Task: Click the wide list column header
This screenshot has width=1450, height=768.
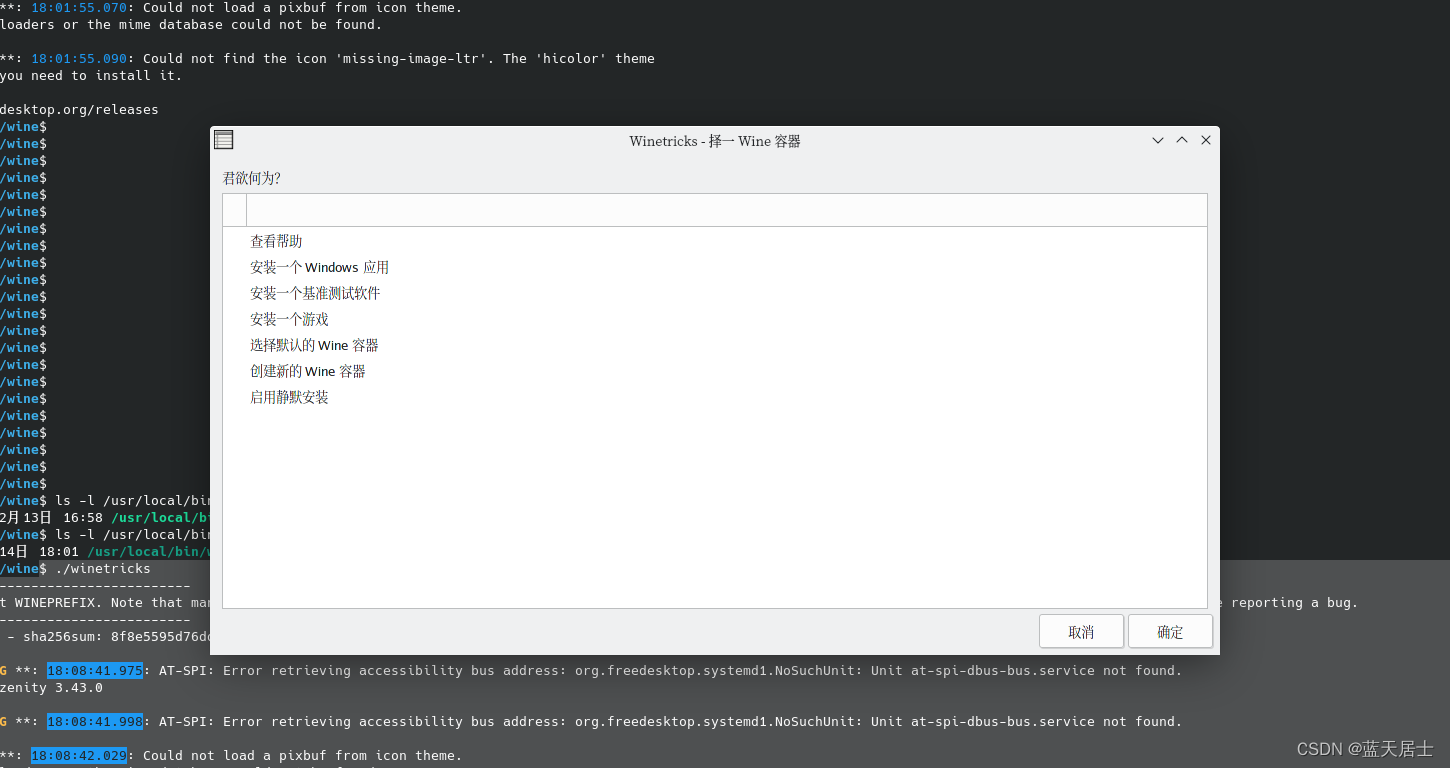Action: click(726, 210)
